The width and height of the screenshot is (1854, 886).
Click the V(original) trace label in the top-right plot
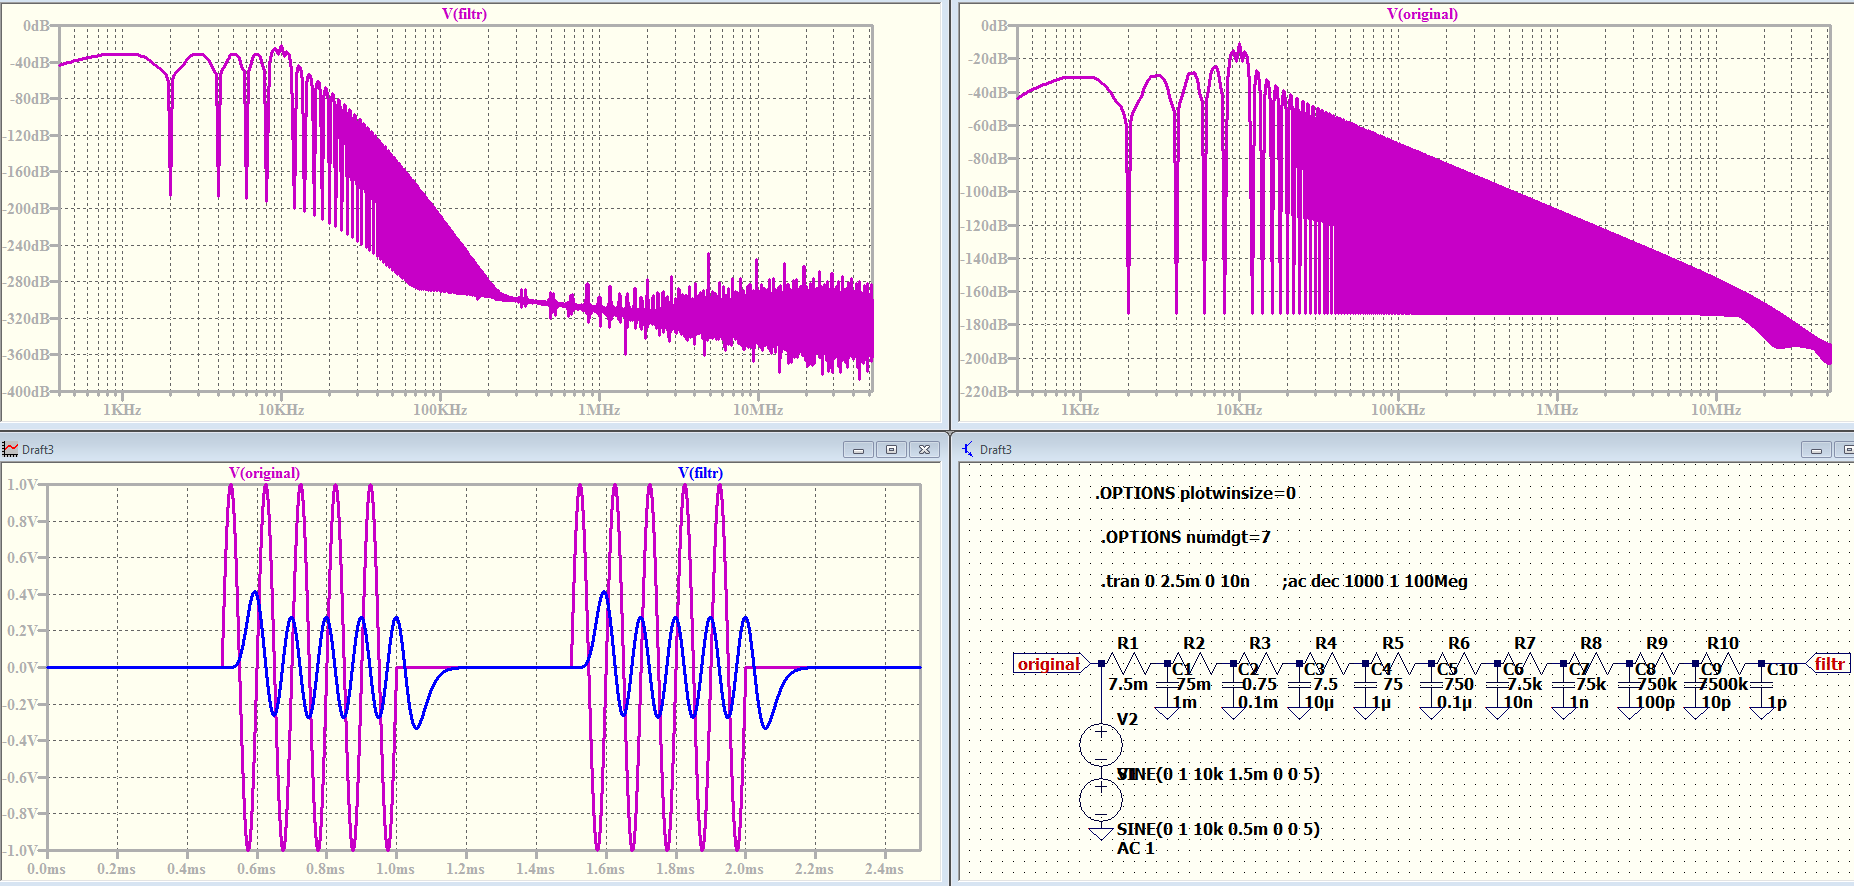point(1422,14)
